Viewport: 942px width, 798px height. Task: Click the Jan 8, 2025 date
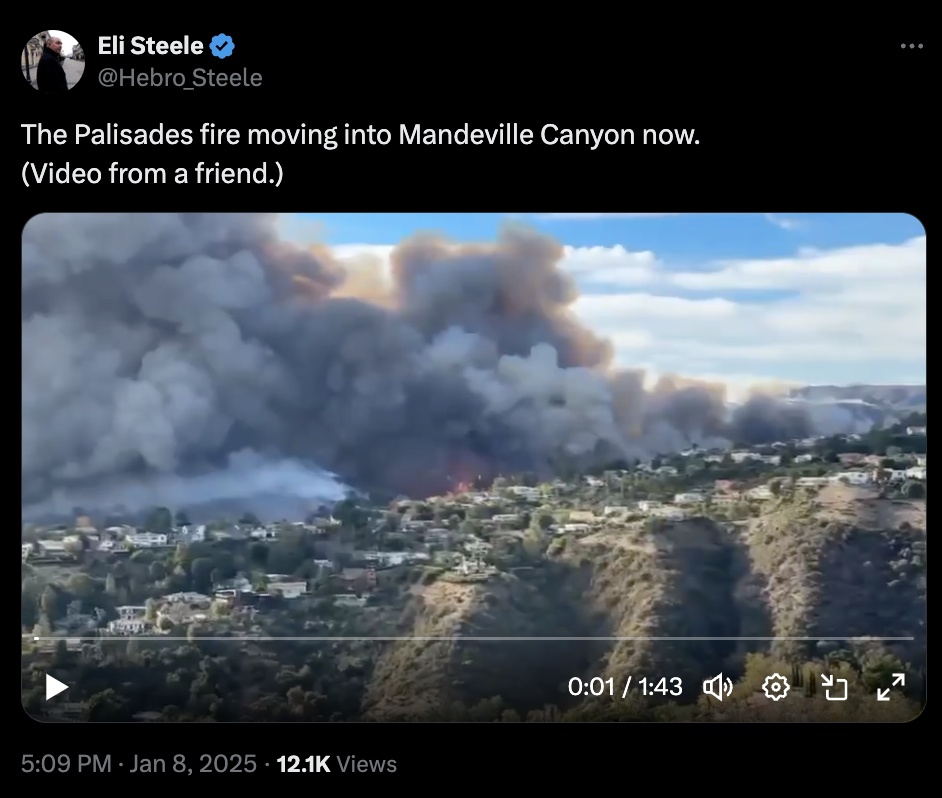click(x=193, y=764)
